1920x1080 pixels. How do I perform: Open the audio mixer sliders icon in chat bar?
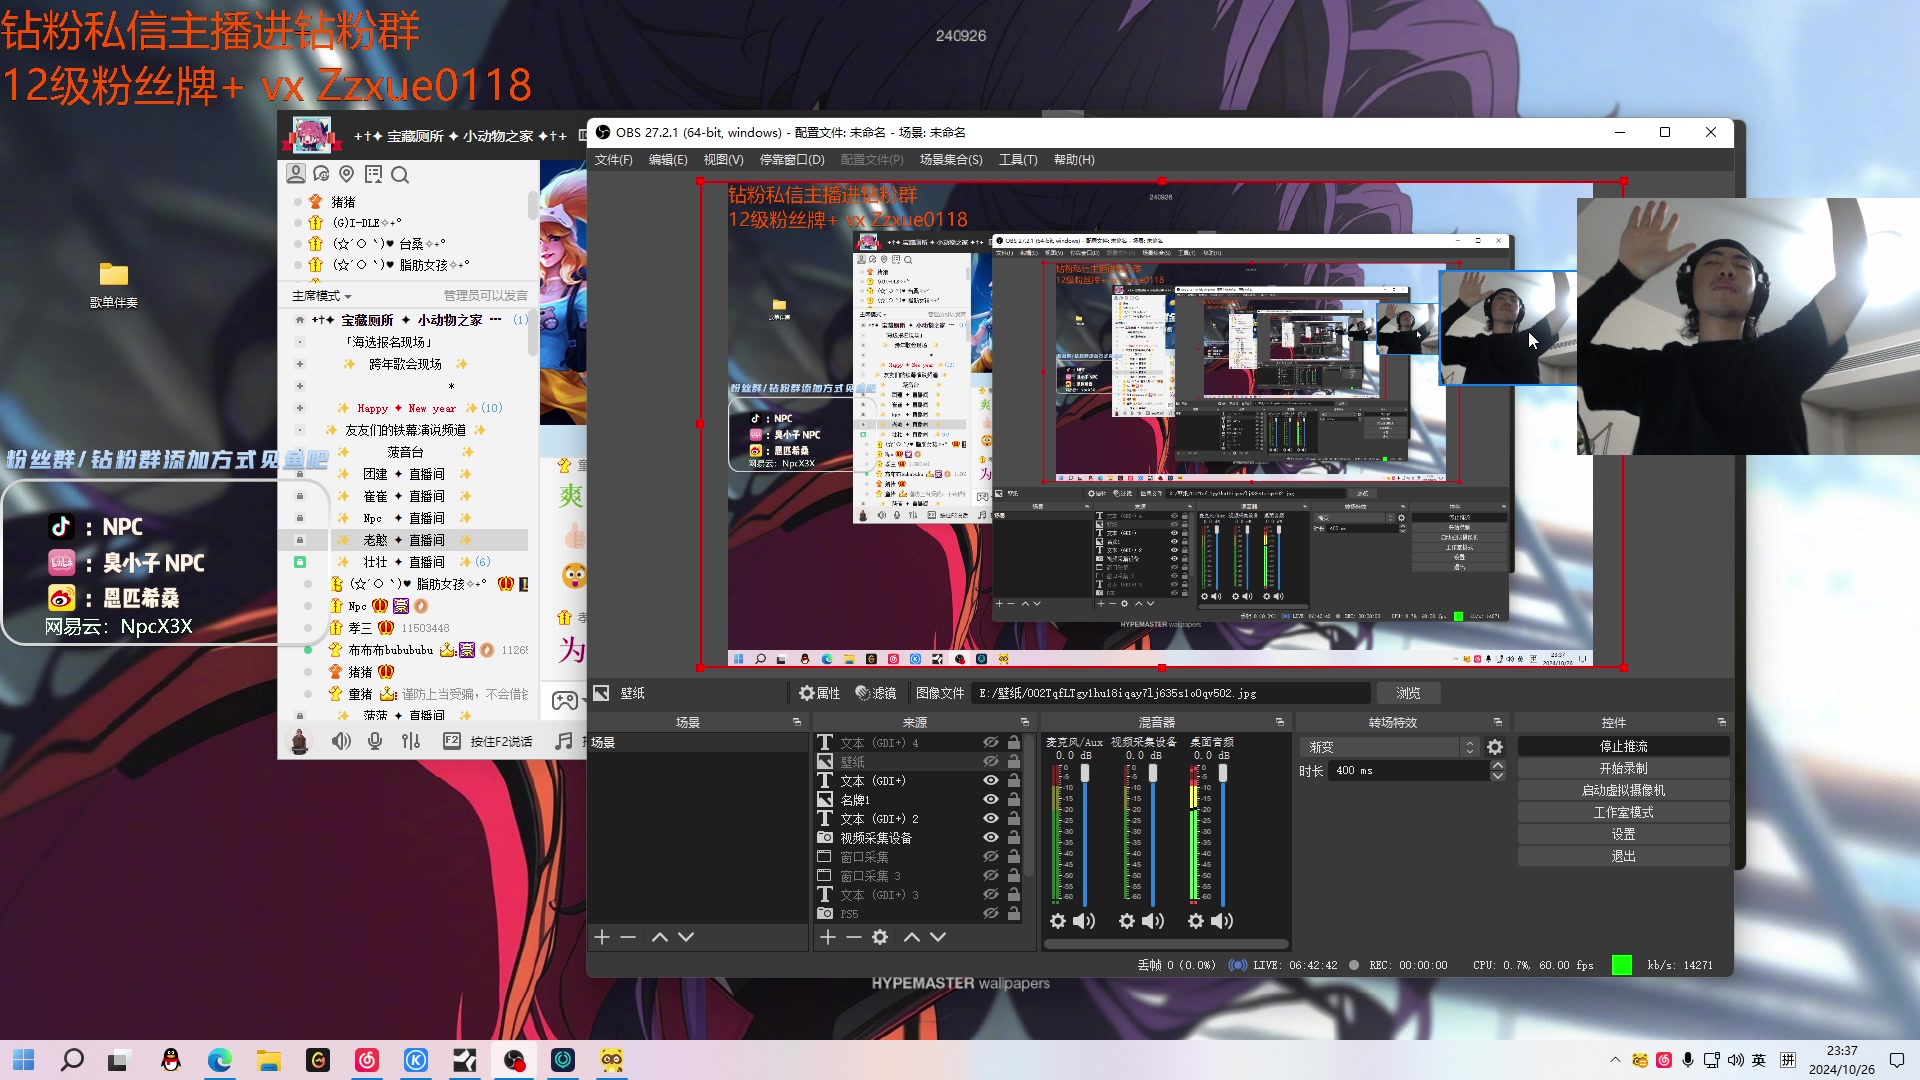click(x=411, y=741)
